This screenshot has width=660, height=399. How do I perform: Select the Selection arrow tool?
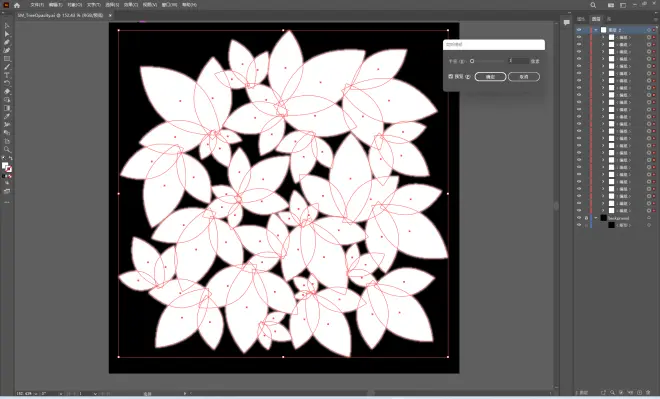(x=7, y=26)
